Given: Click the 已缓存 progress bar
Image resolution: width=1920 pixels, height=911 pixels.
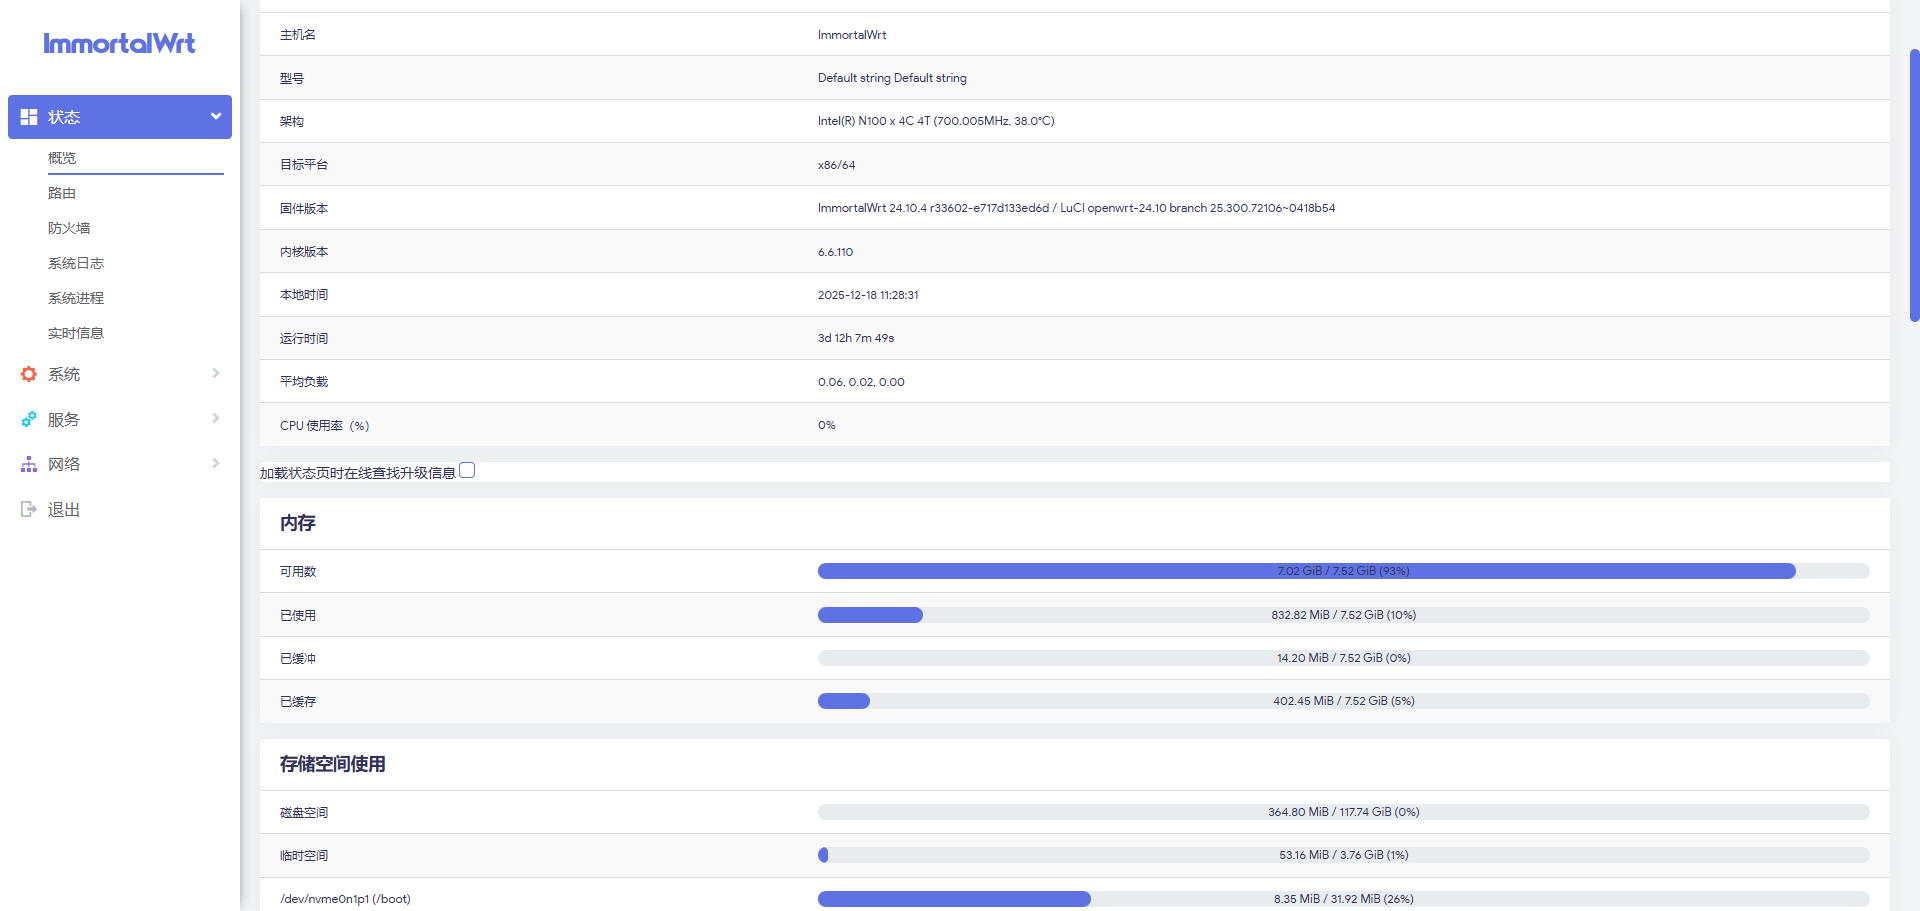Looking at the screenshot, I should (x=1343, y=701).
